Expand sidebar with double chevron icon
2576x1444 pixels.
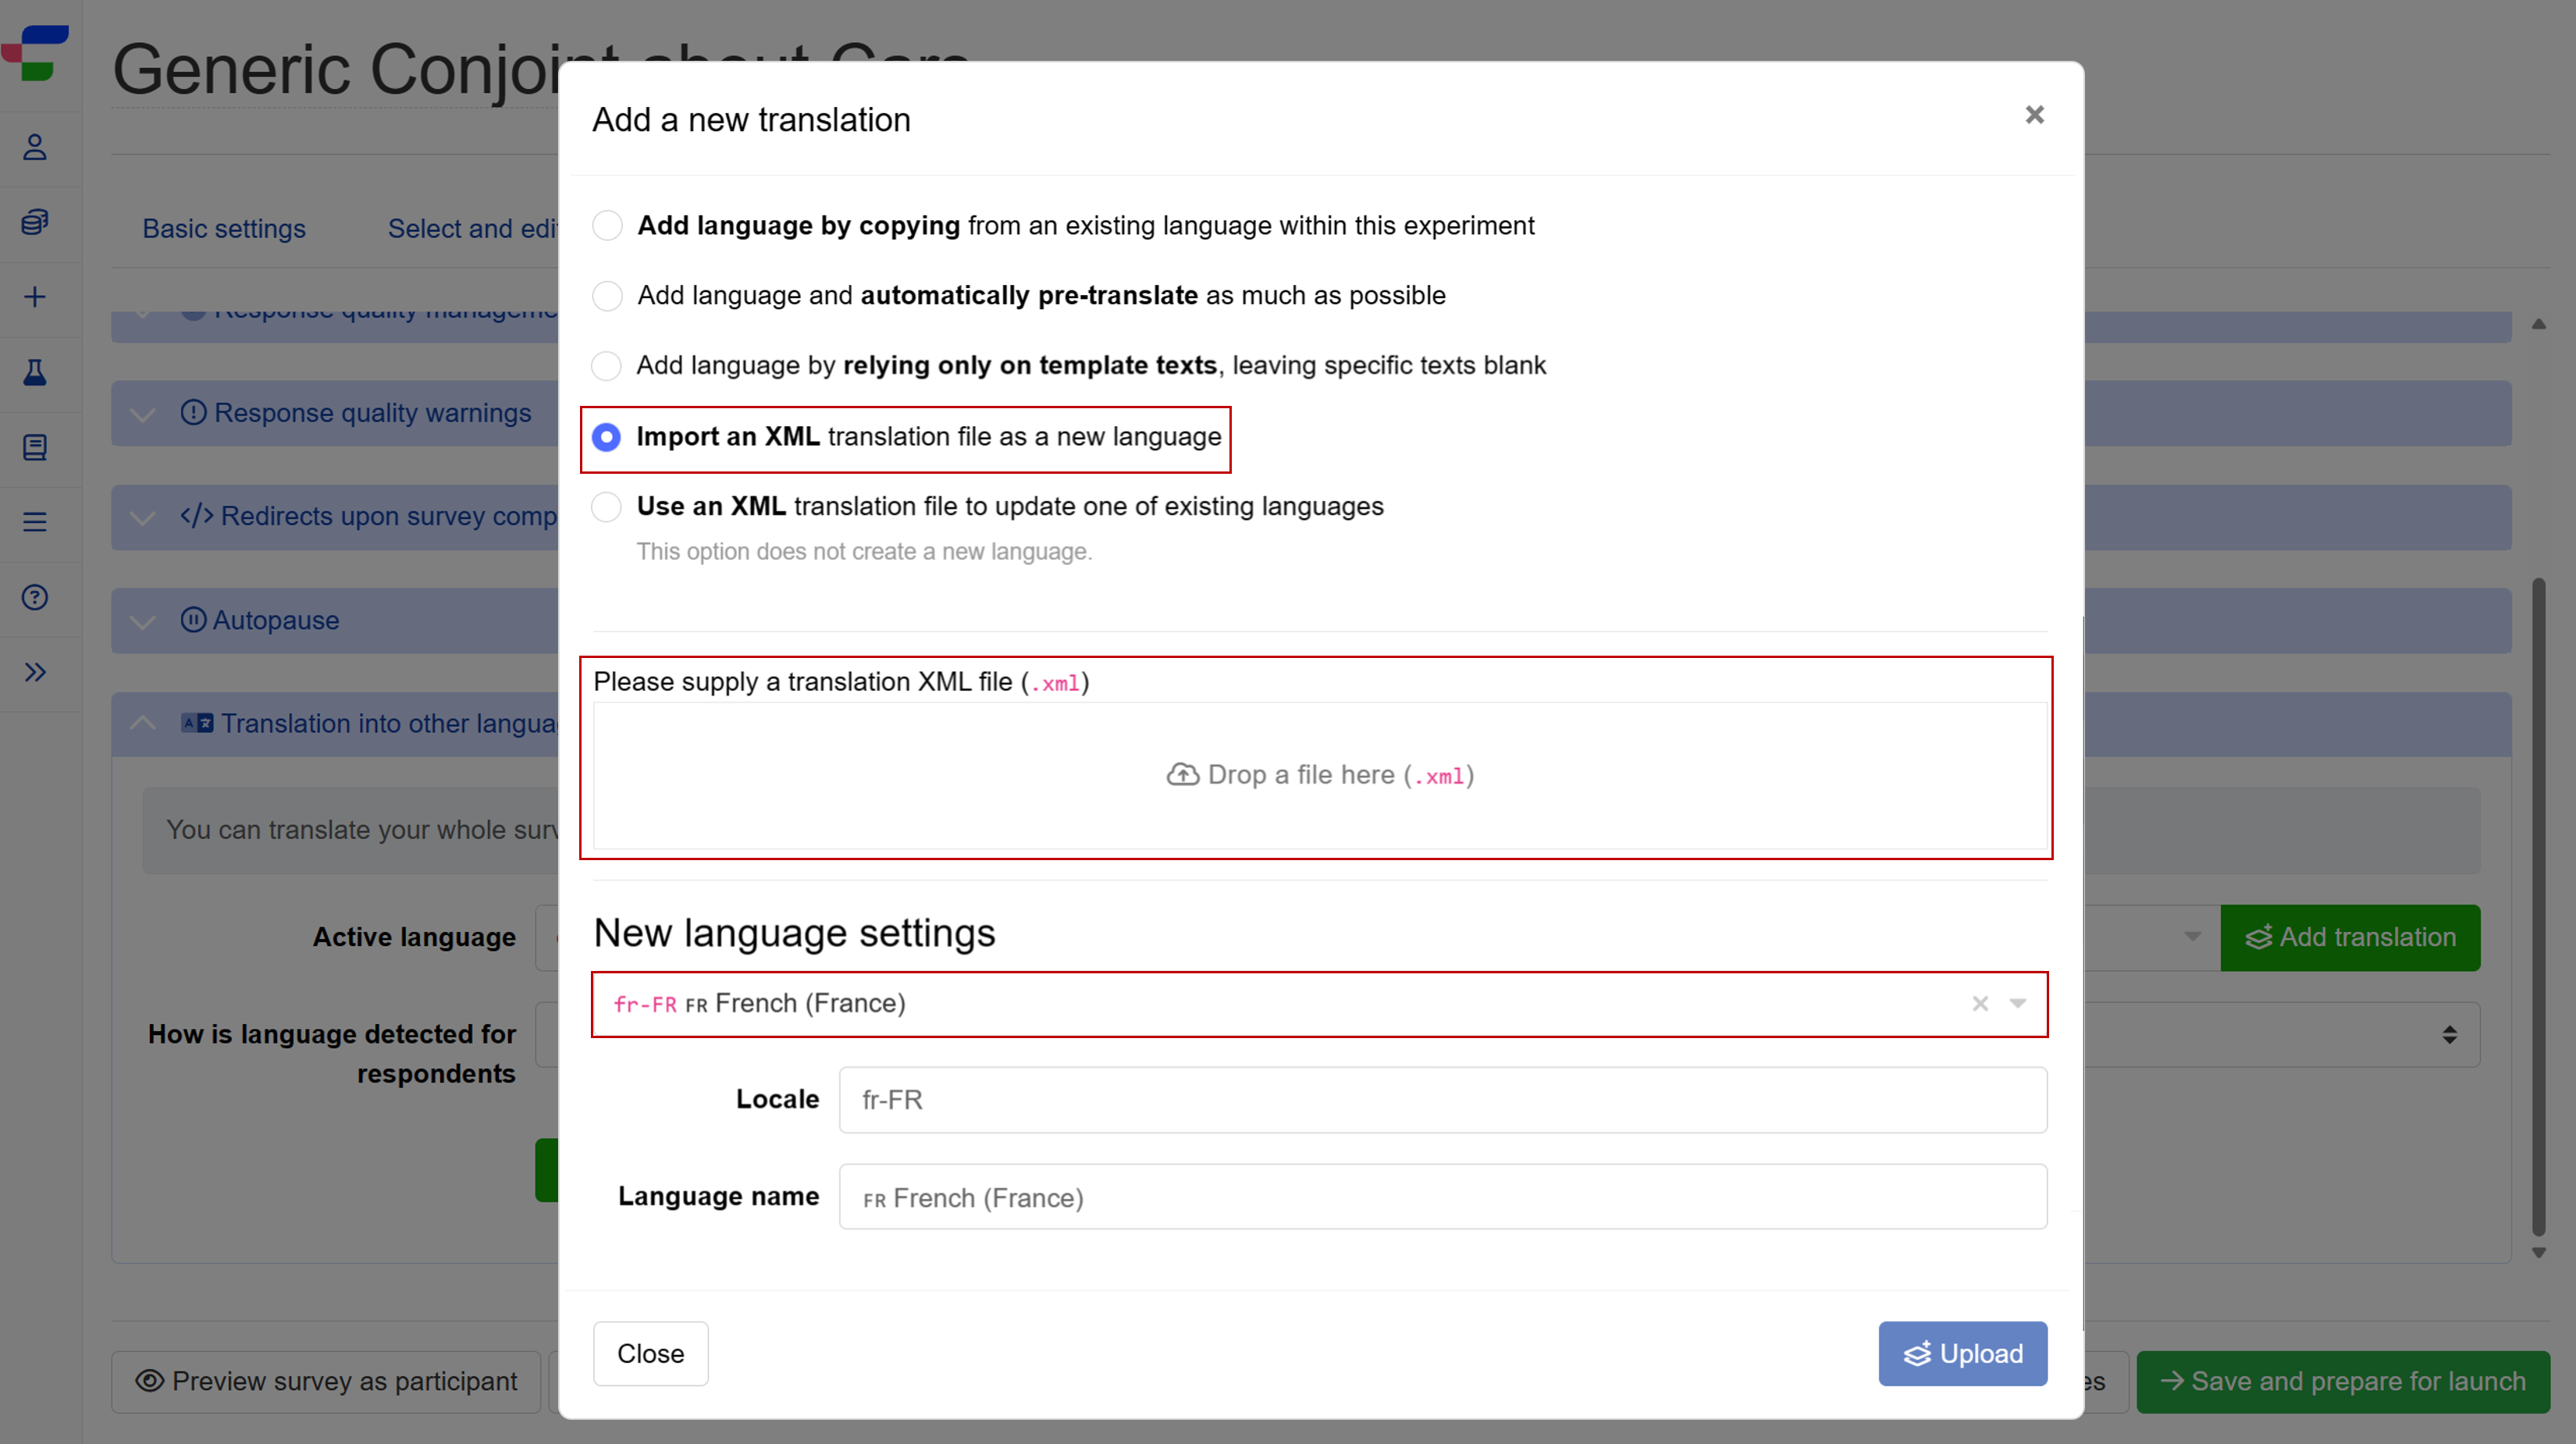click(x=35, y=672)
